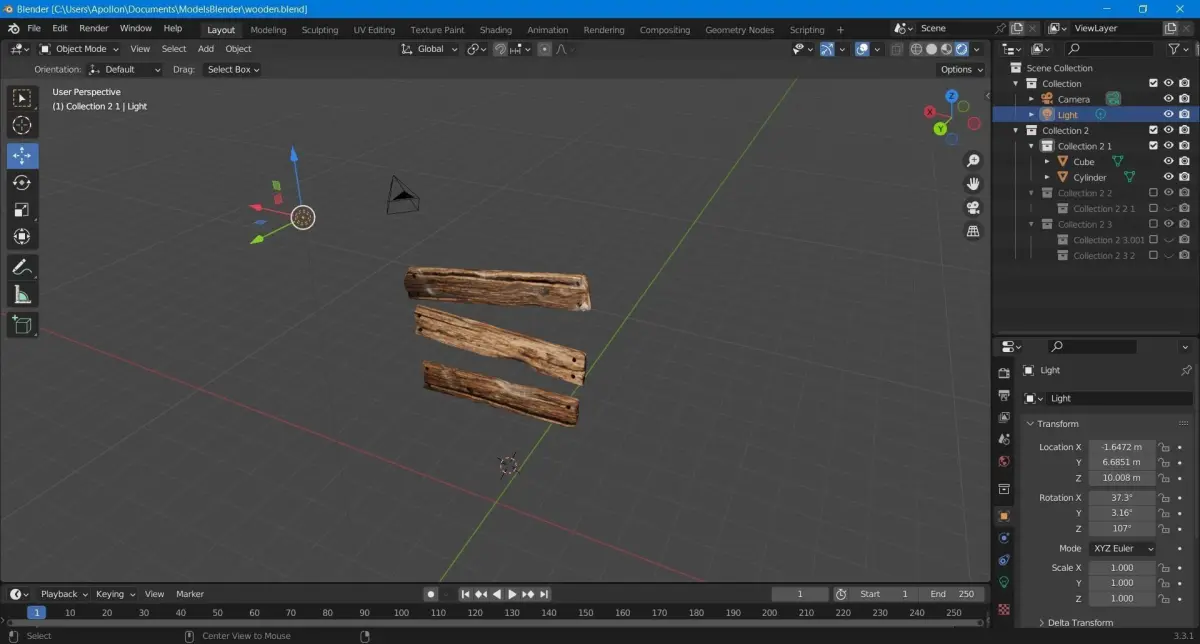Select the Rotate tool
The height and width of the screenshot is (644, 1200).
click(22, 183)
